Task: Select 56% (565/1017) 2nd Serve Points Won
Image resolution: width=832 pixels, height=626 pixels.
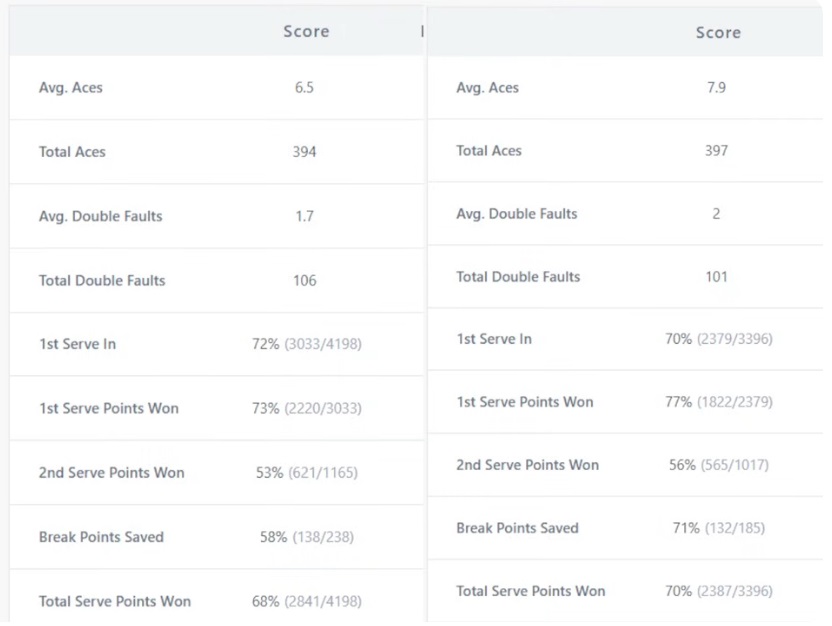Action: point(718,465)
